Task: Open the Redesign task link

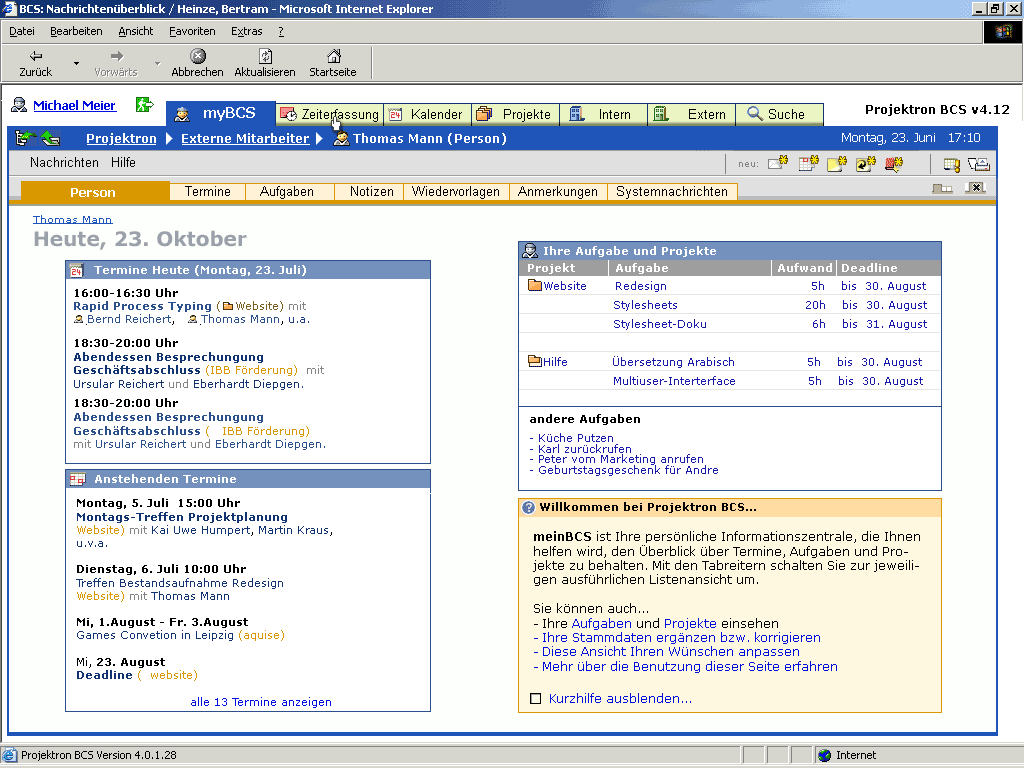Action: (x=641, y=286)
